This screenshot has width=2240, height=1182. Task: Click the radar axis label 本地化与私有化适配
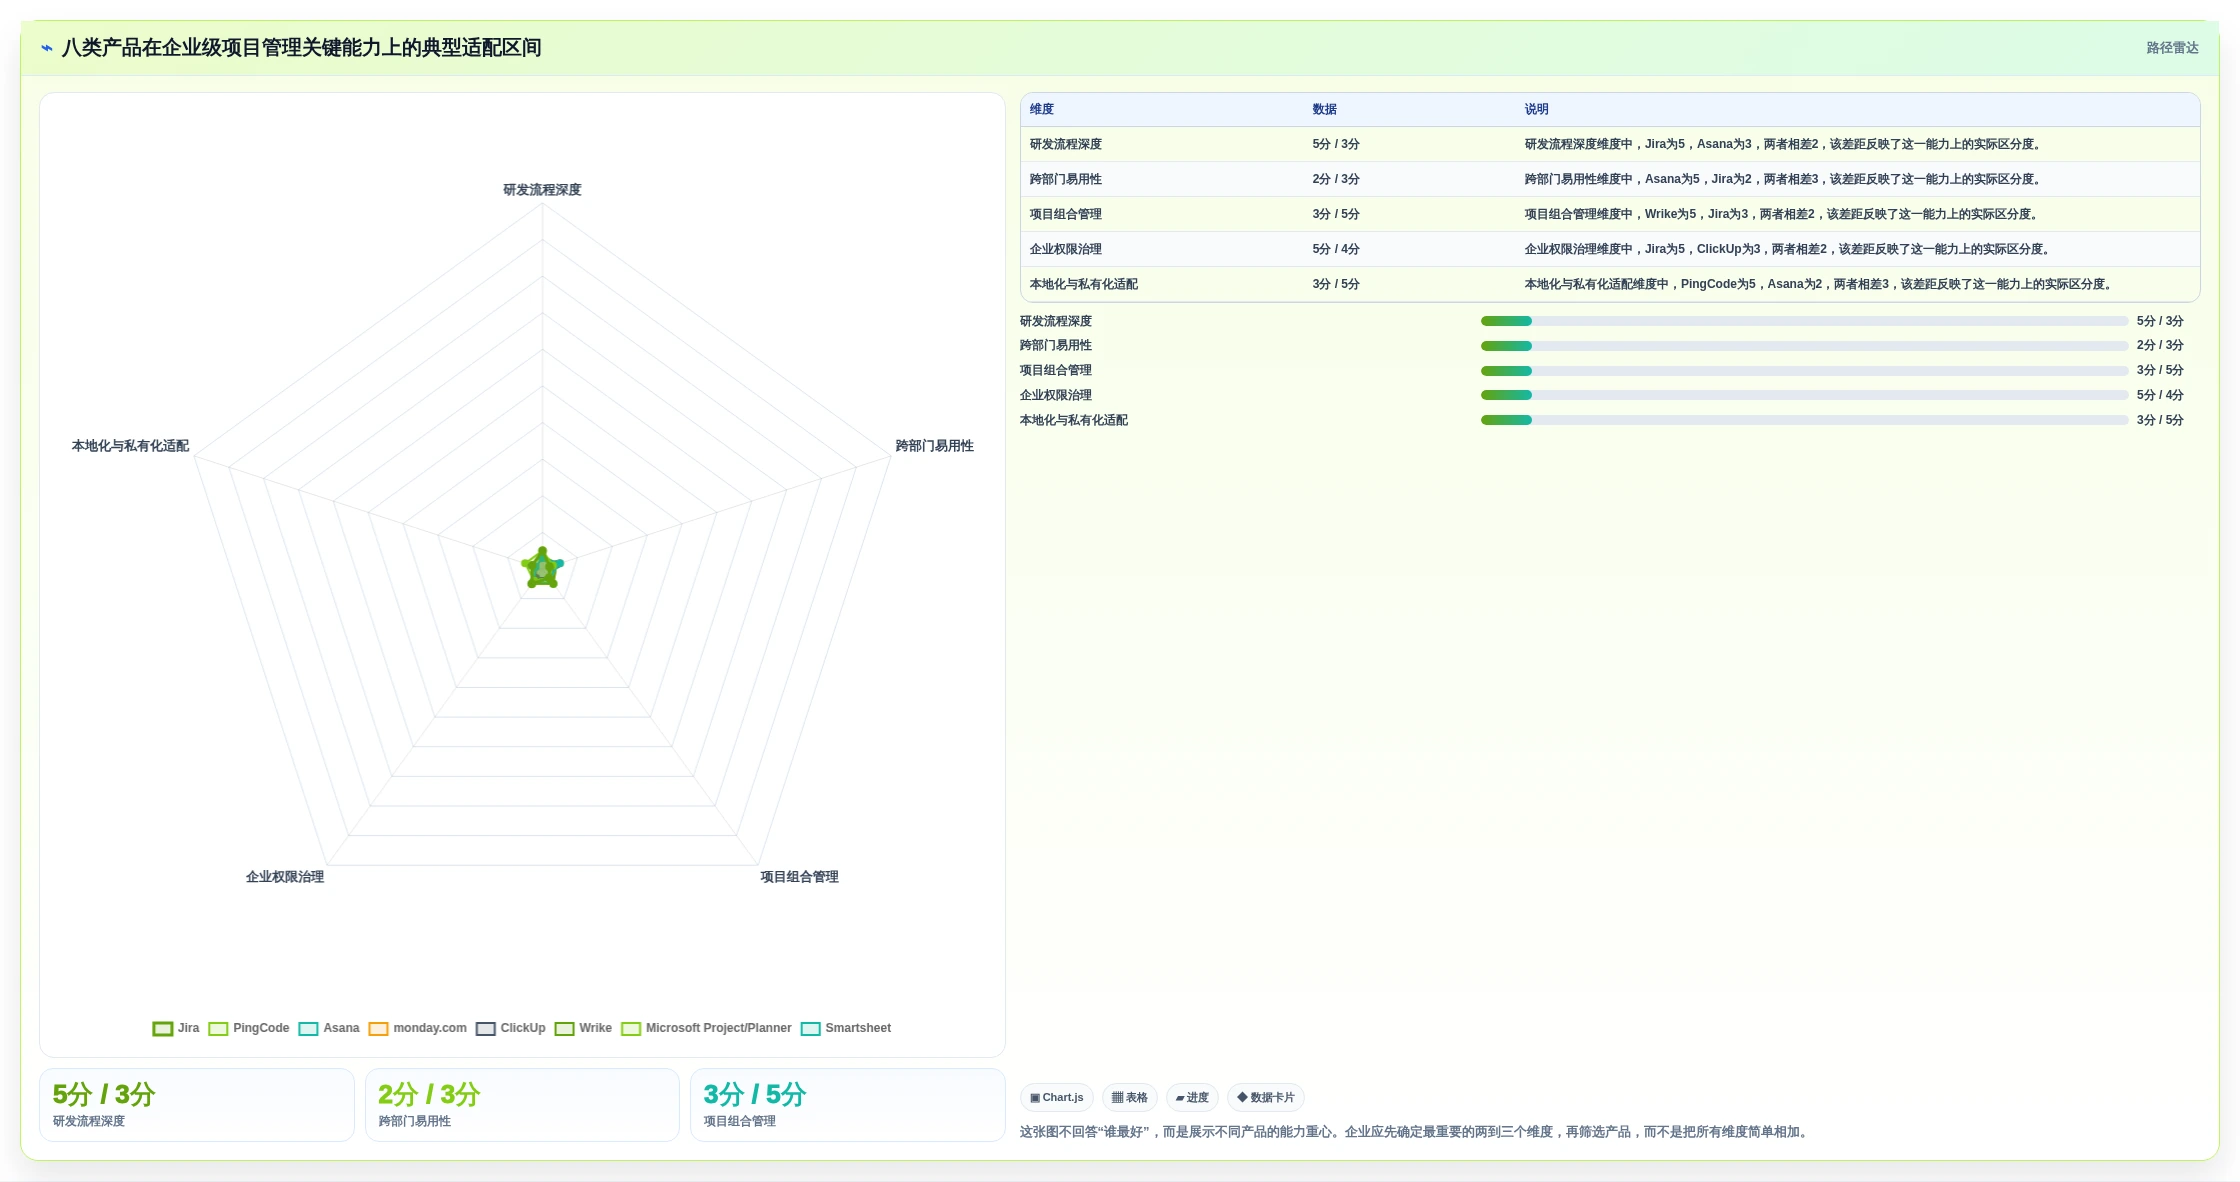(130, 446)
